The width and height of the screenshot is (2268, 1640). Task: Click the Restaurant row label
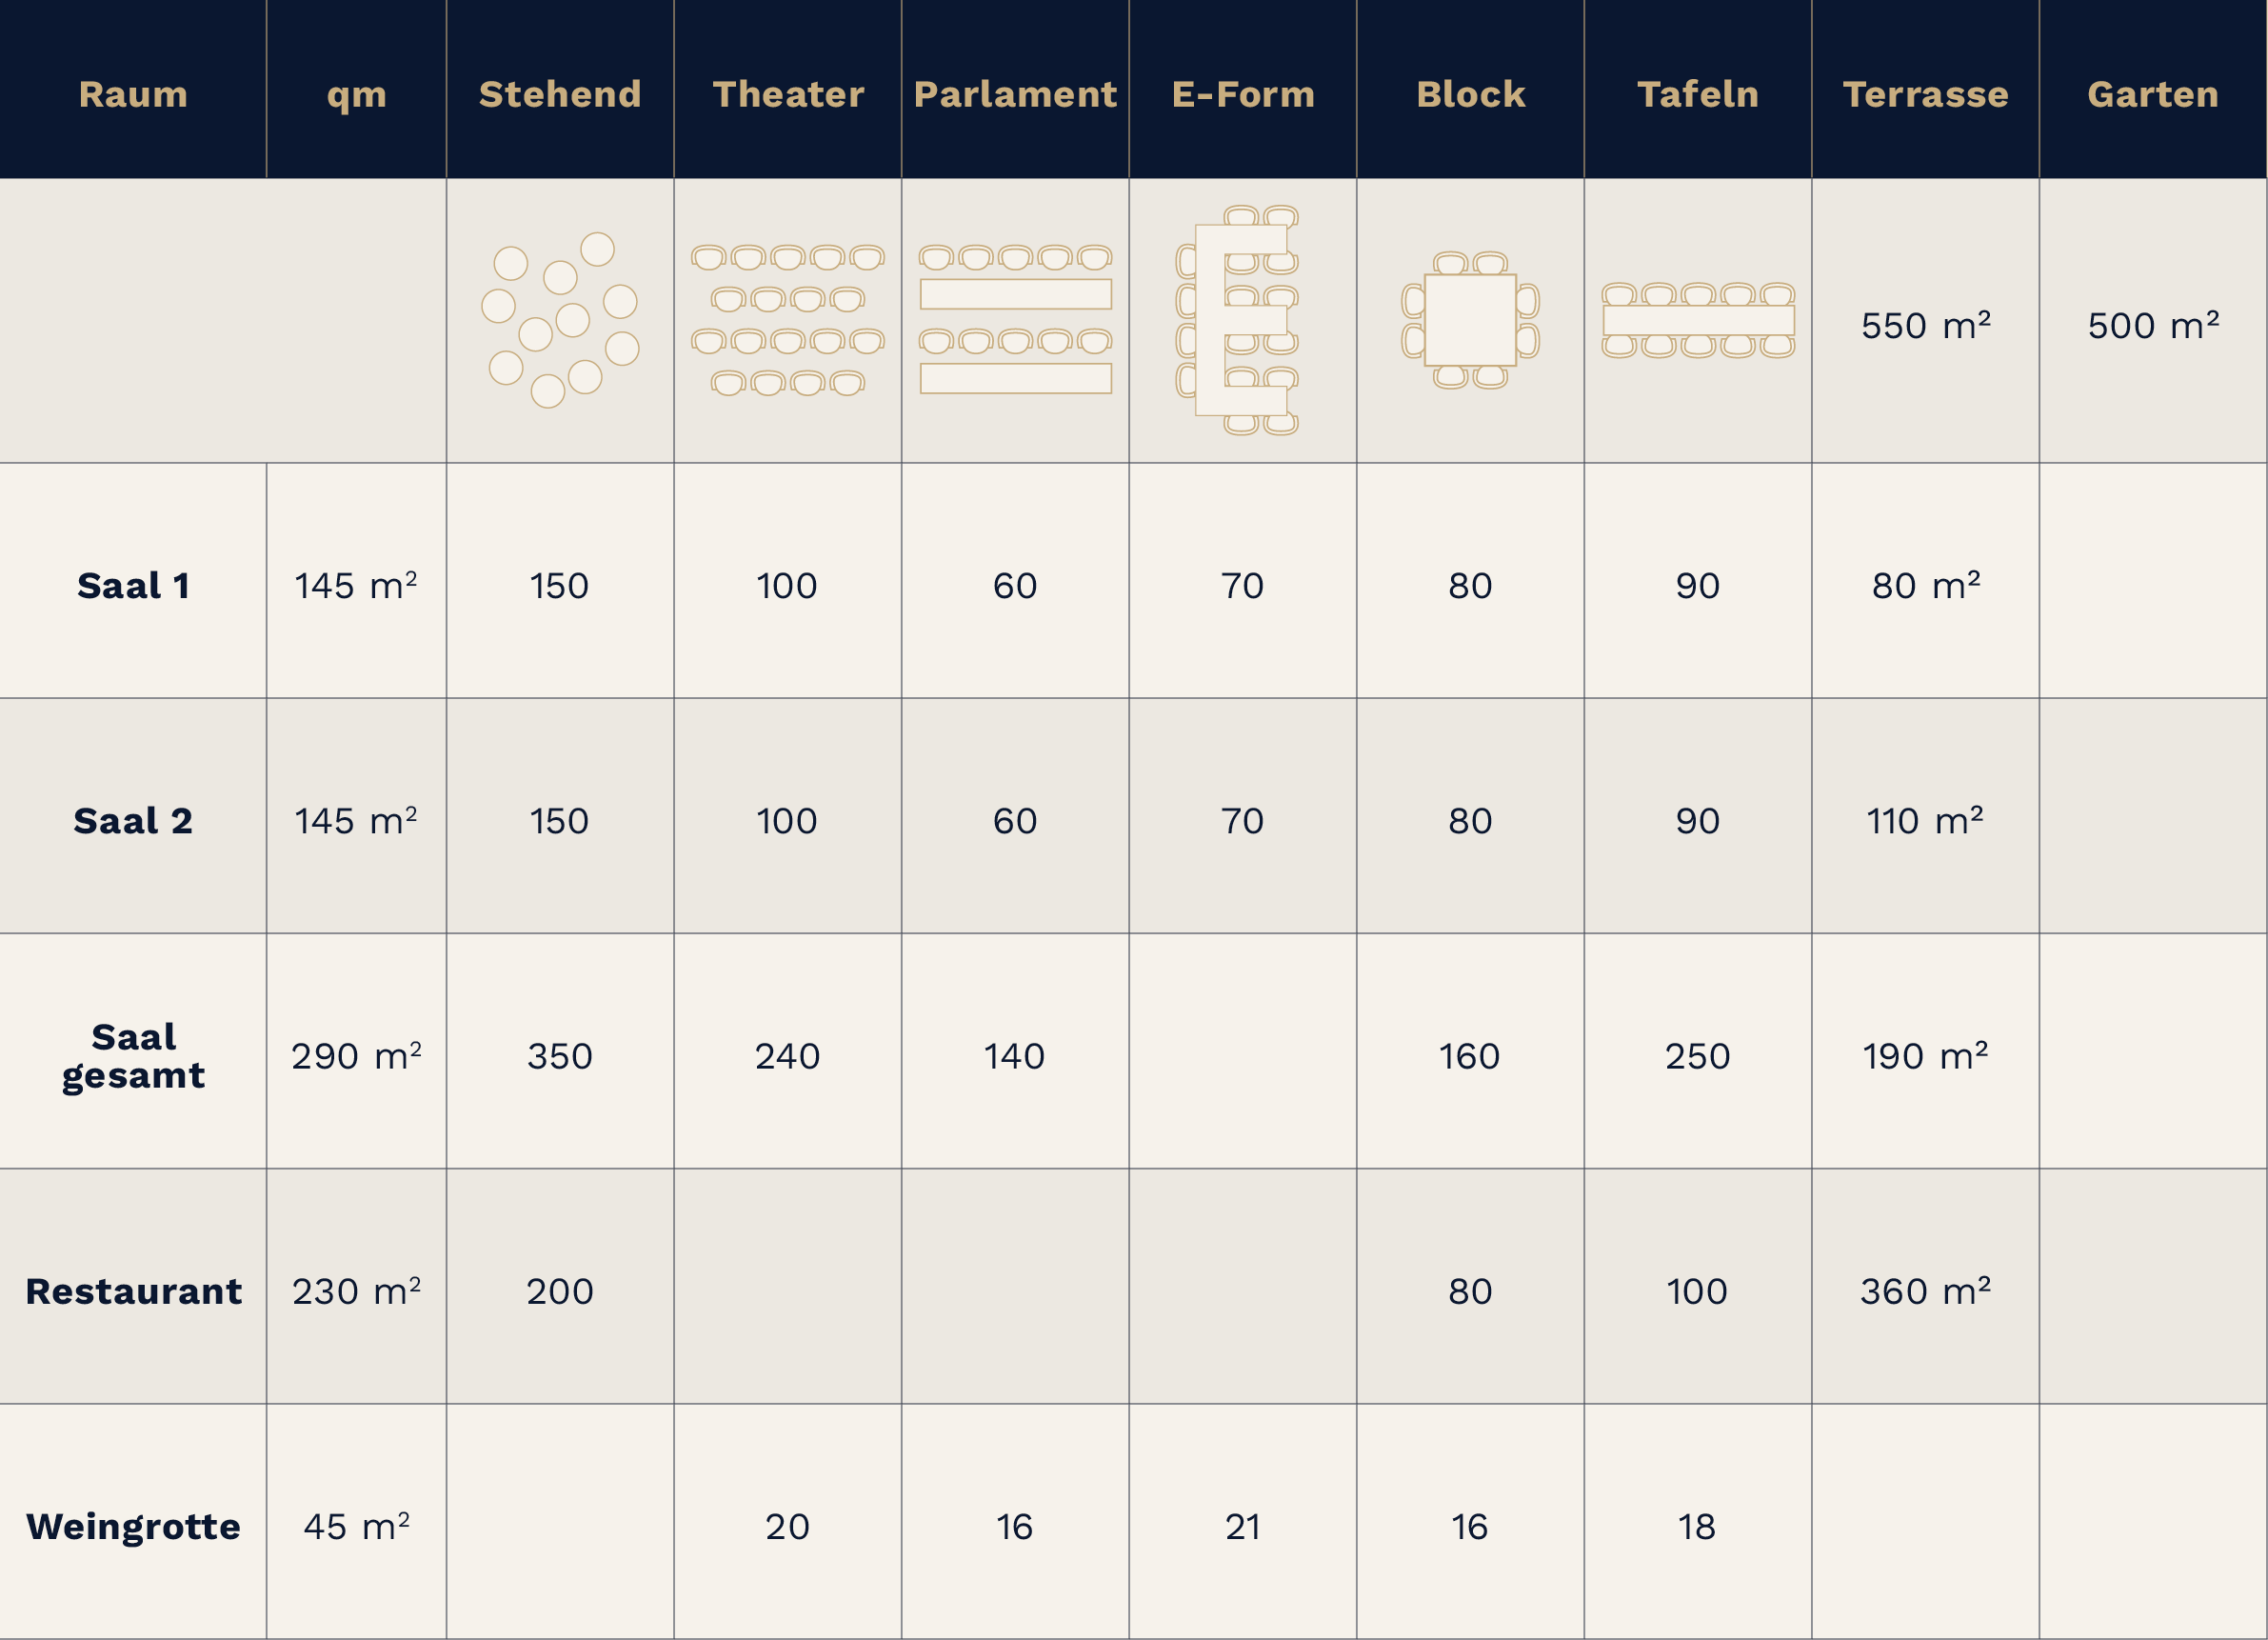pos(133,1291)
